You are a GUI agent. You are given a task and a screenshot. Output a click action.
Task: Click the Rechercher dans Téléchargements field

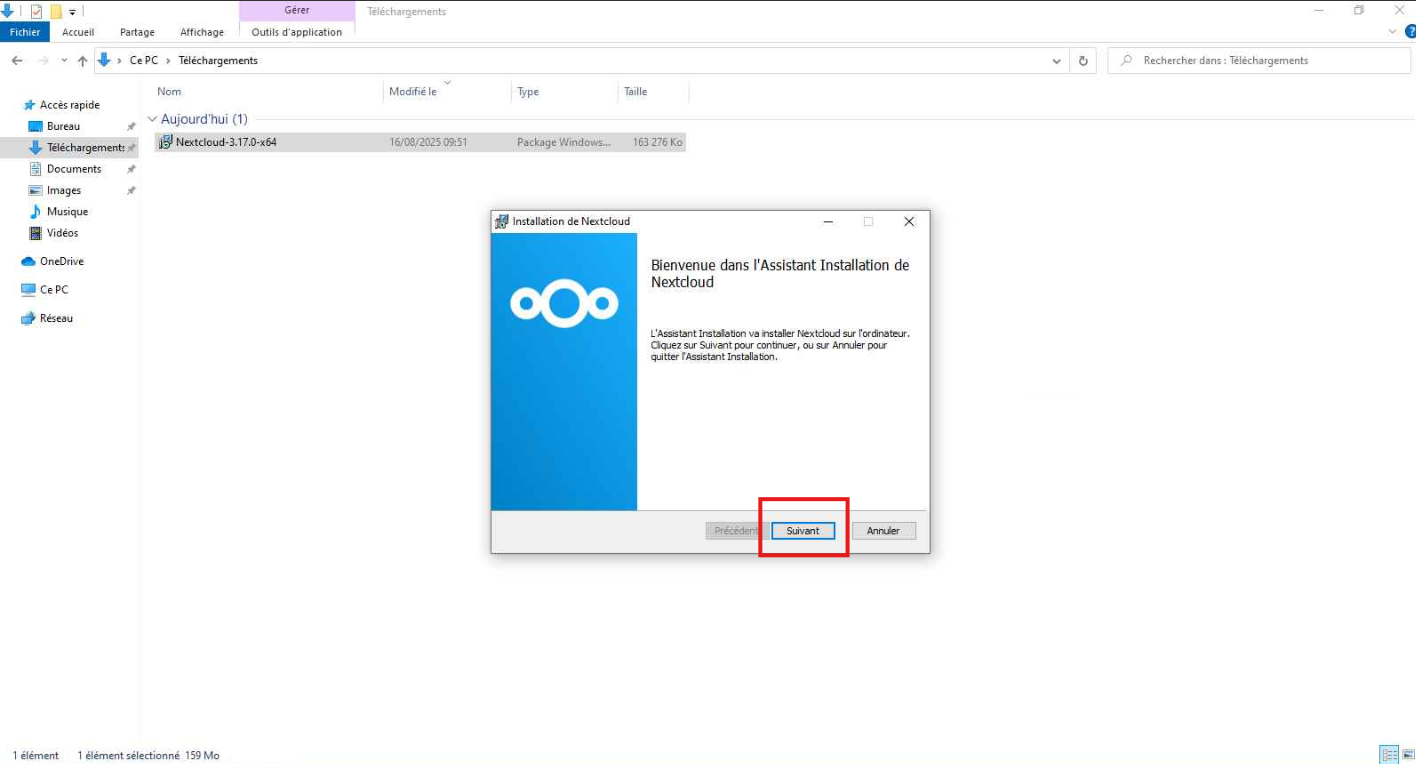(x=1259, y=61)
